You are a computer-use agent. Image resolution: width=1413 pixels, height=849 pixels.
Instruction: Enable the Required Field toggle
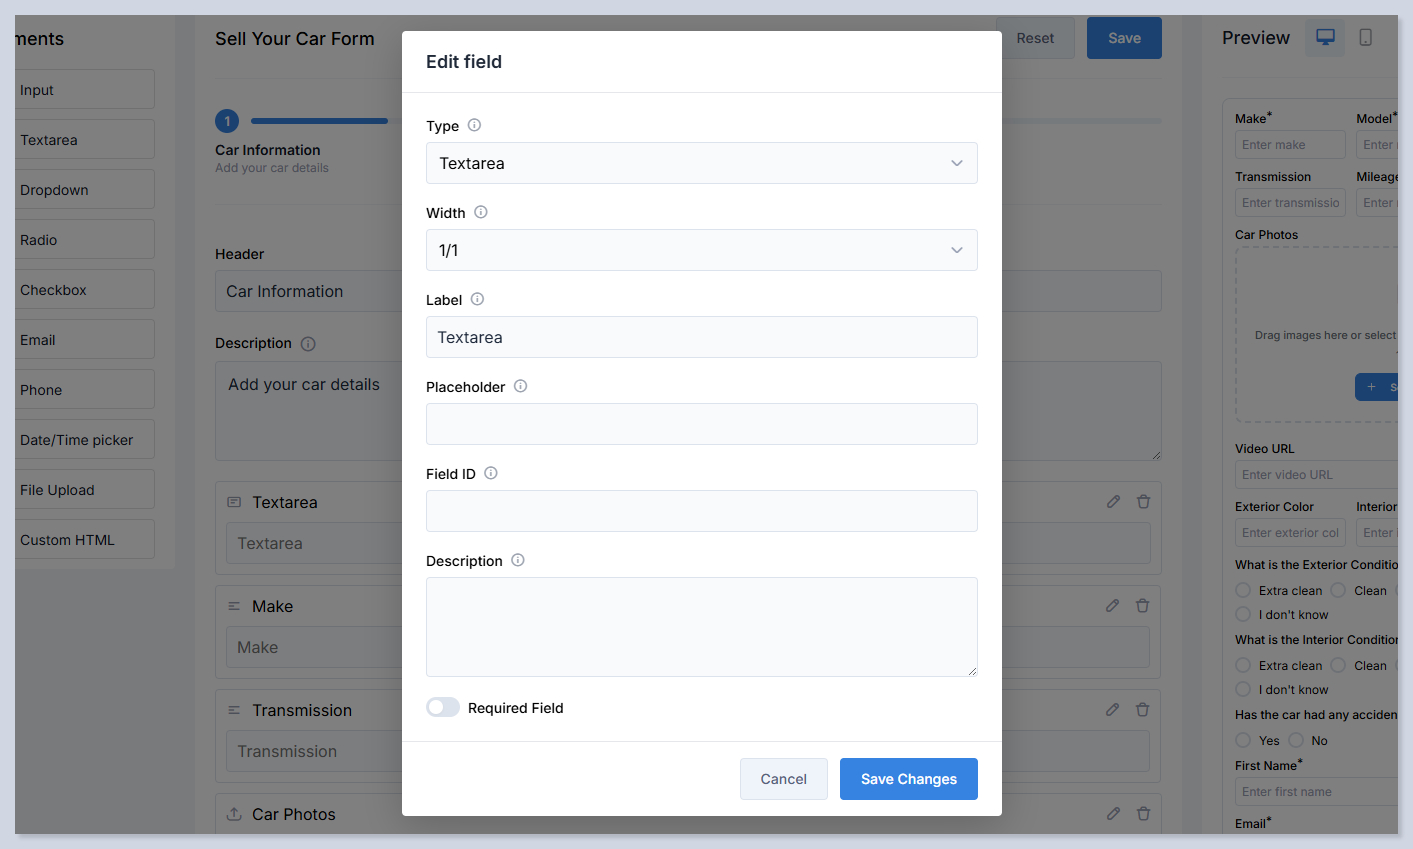[443, 708]
